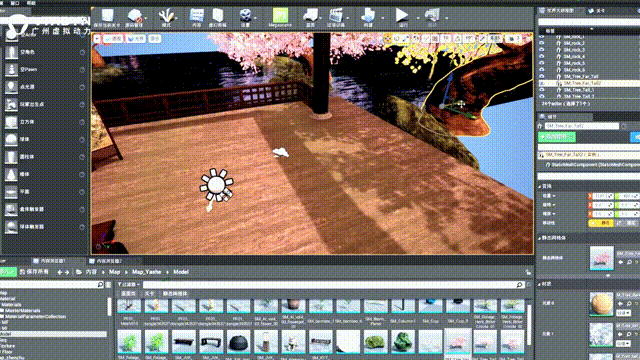This screenshot has height=360, width=640.
Task: Hide SM_rock_3 using its eye icon
Action: pyautogui.click(x=542, y=49)
